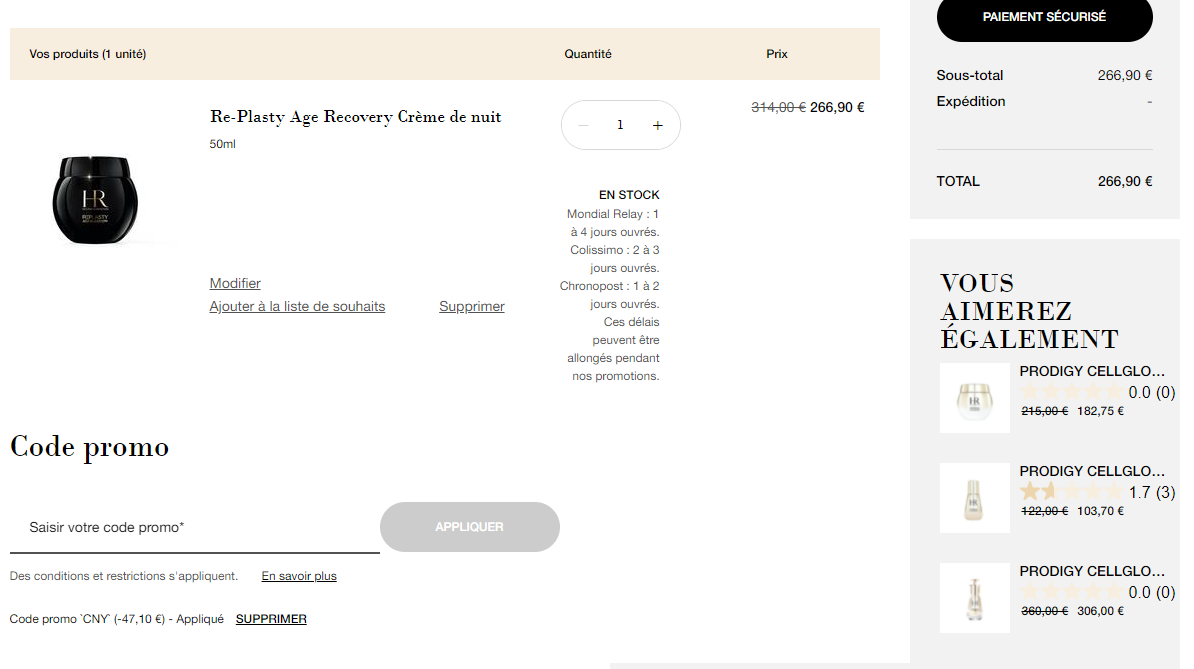Viewport: 1194px width, 669px height.
Task: Click the discounted price 266,90 € in product row
Action: 837,107
